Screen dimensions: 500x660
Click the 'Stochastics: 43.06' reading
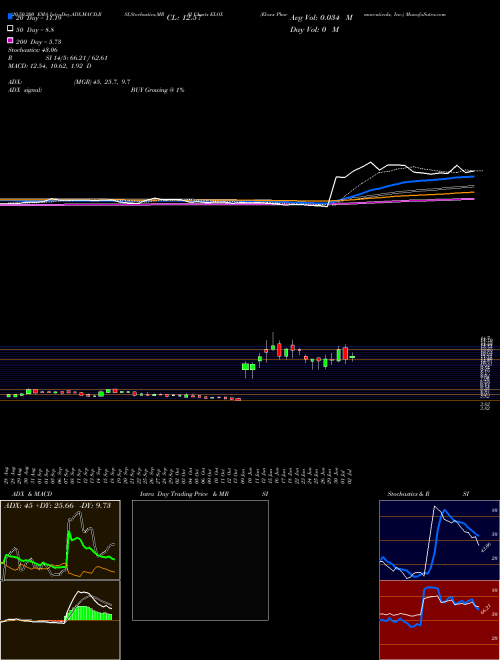coord(32,50)
